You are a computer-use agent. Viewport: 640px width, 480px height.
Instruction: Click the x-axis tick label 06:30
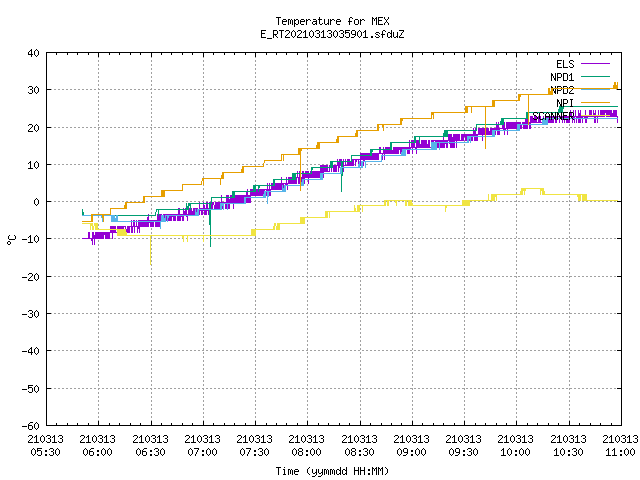point(150,452)
